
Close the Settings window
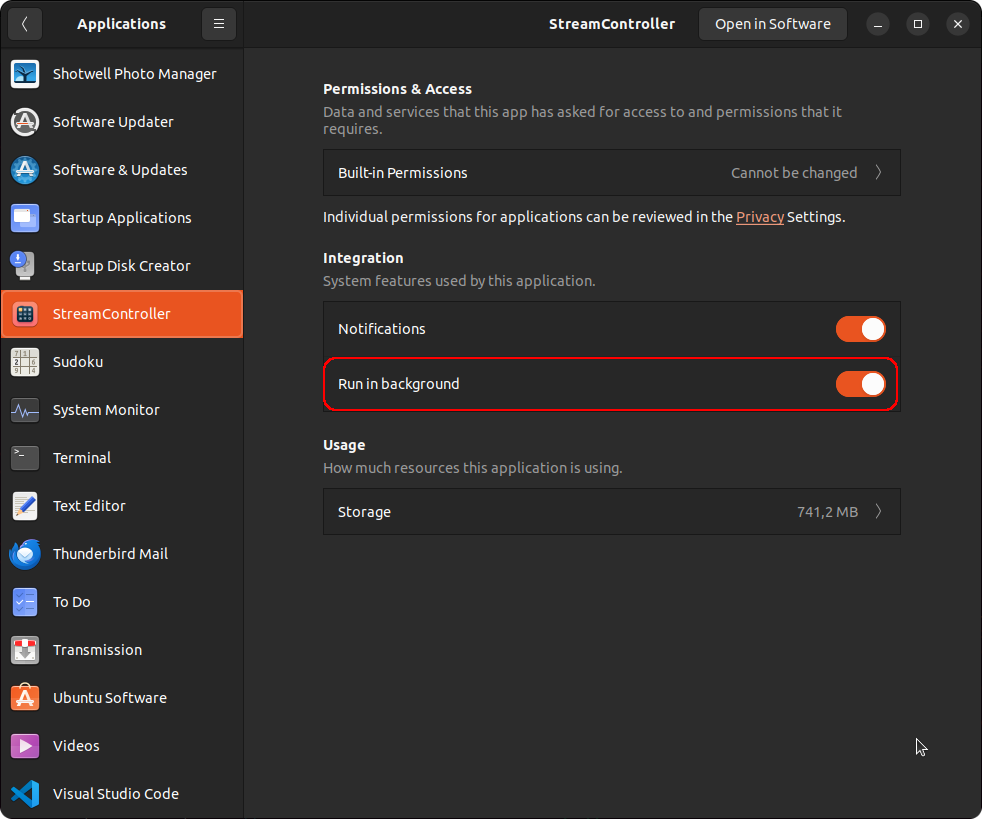click(958, 24)
